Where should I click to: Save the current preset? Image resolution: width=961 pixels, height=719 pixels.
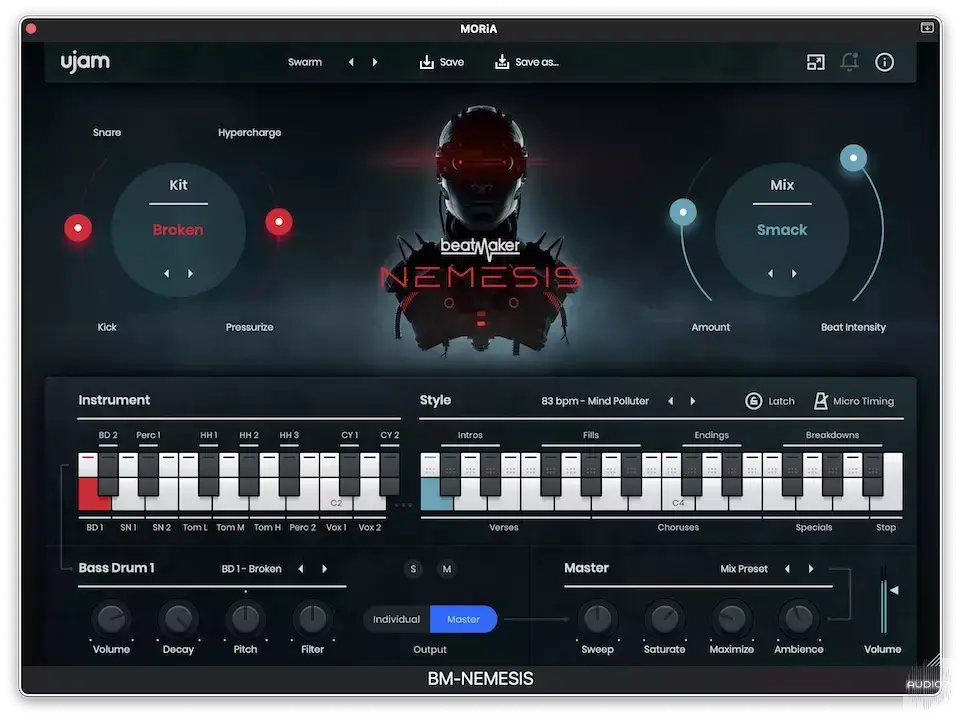(441, 62)
